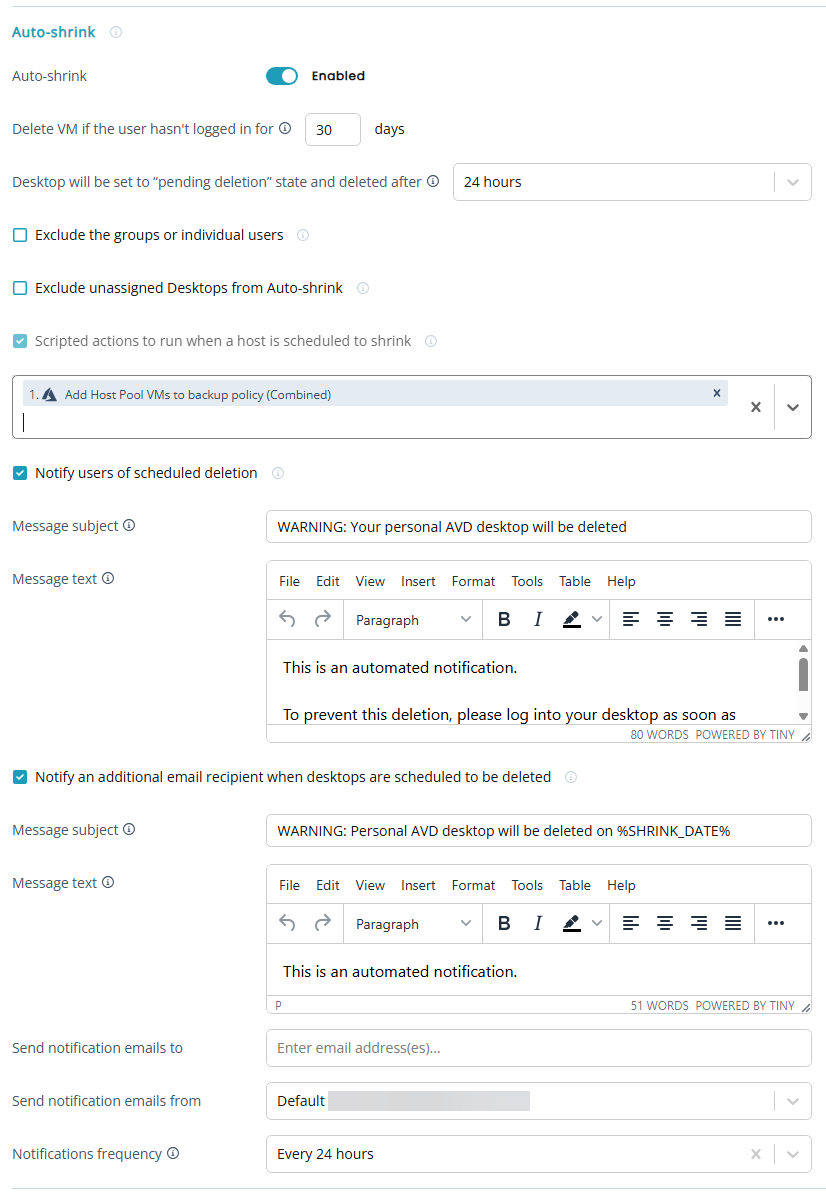Remove the Add Host Pool VMs script tag

pyautogui.click(x=717, y=394)
